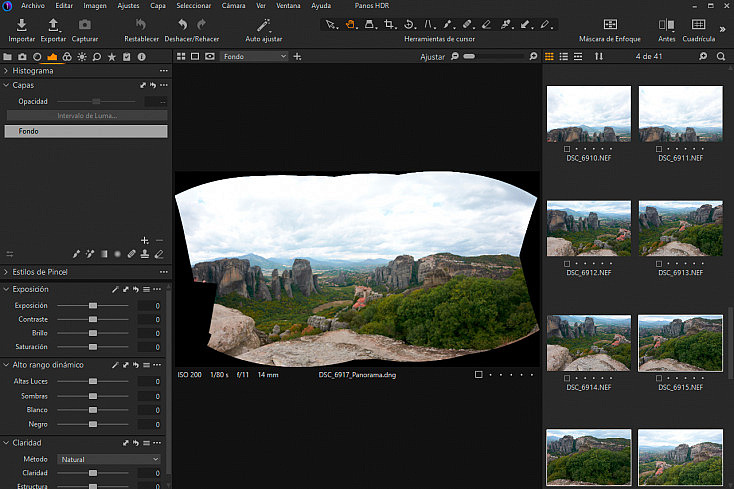This screenshot has height=489, width=734.
Task: Click Exposición auto-adjust wand icon
Action: point(115,289)
